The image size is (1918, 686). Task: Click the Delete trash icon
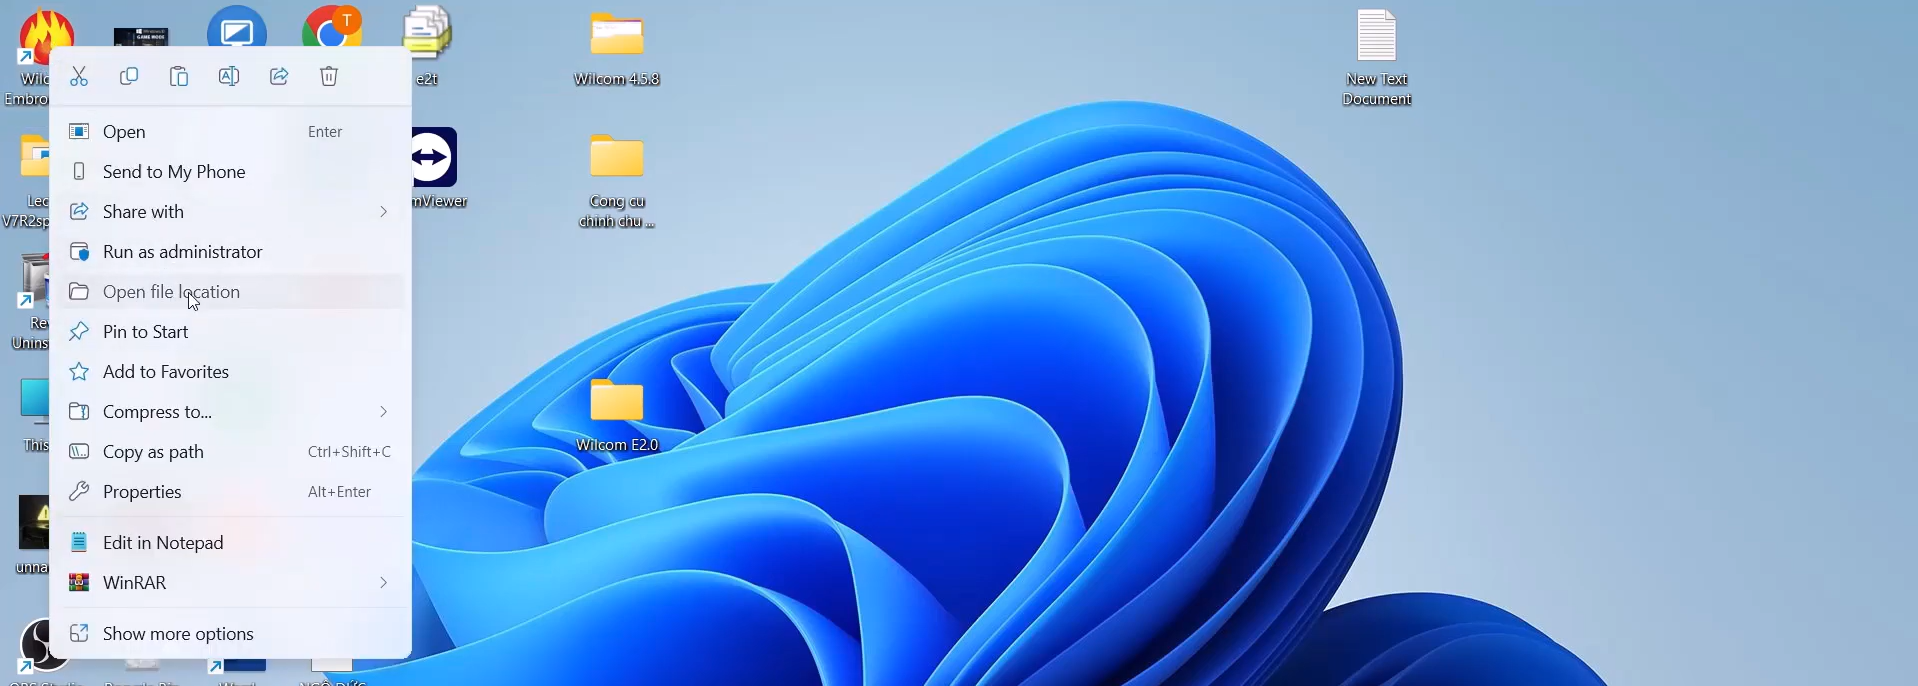point(330,77)
